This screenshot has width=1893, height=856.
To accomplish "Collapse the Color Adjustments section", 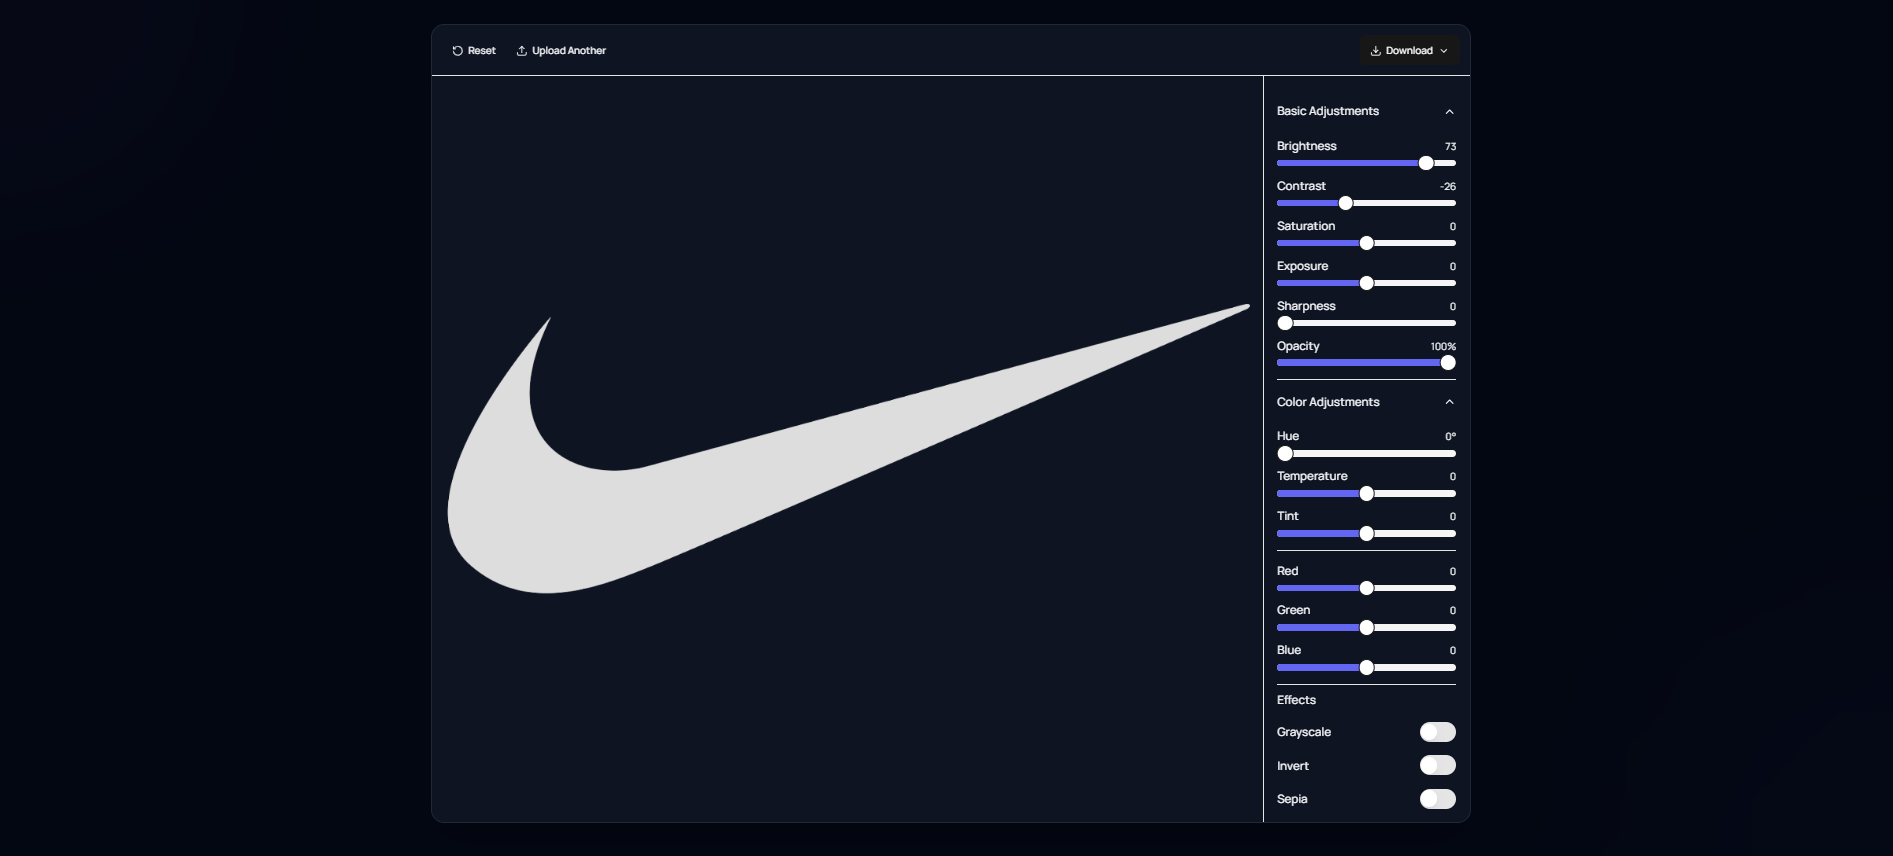I will click(1449, 402).
